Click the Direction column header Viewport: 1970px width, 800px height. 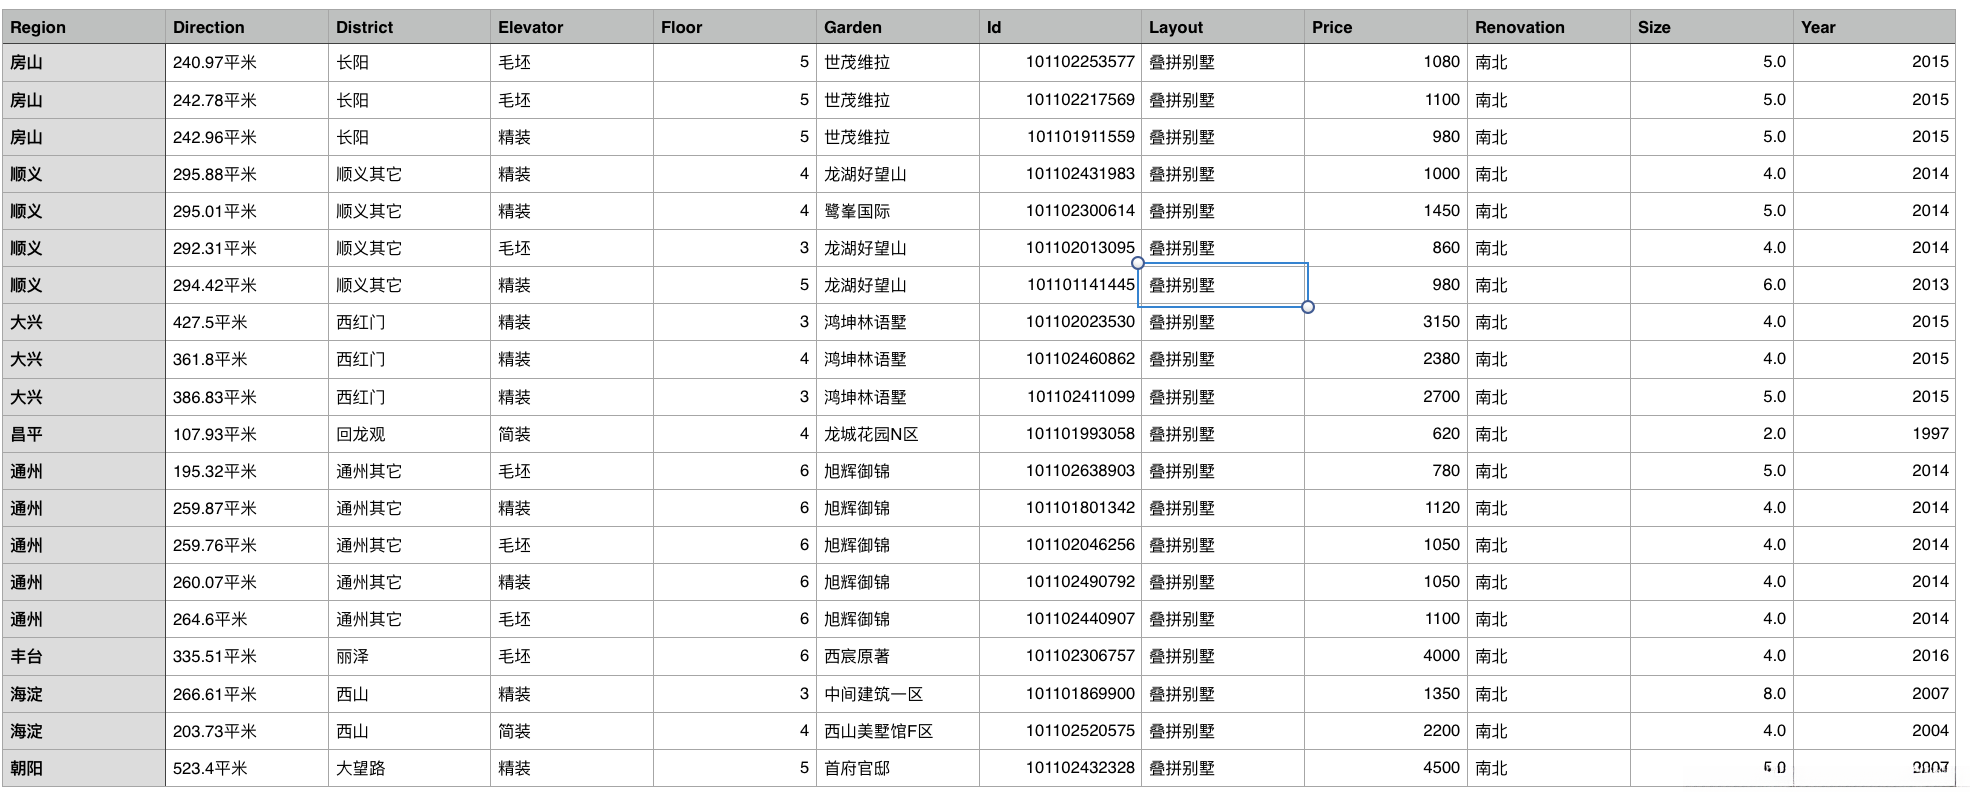[246, 27]
